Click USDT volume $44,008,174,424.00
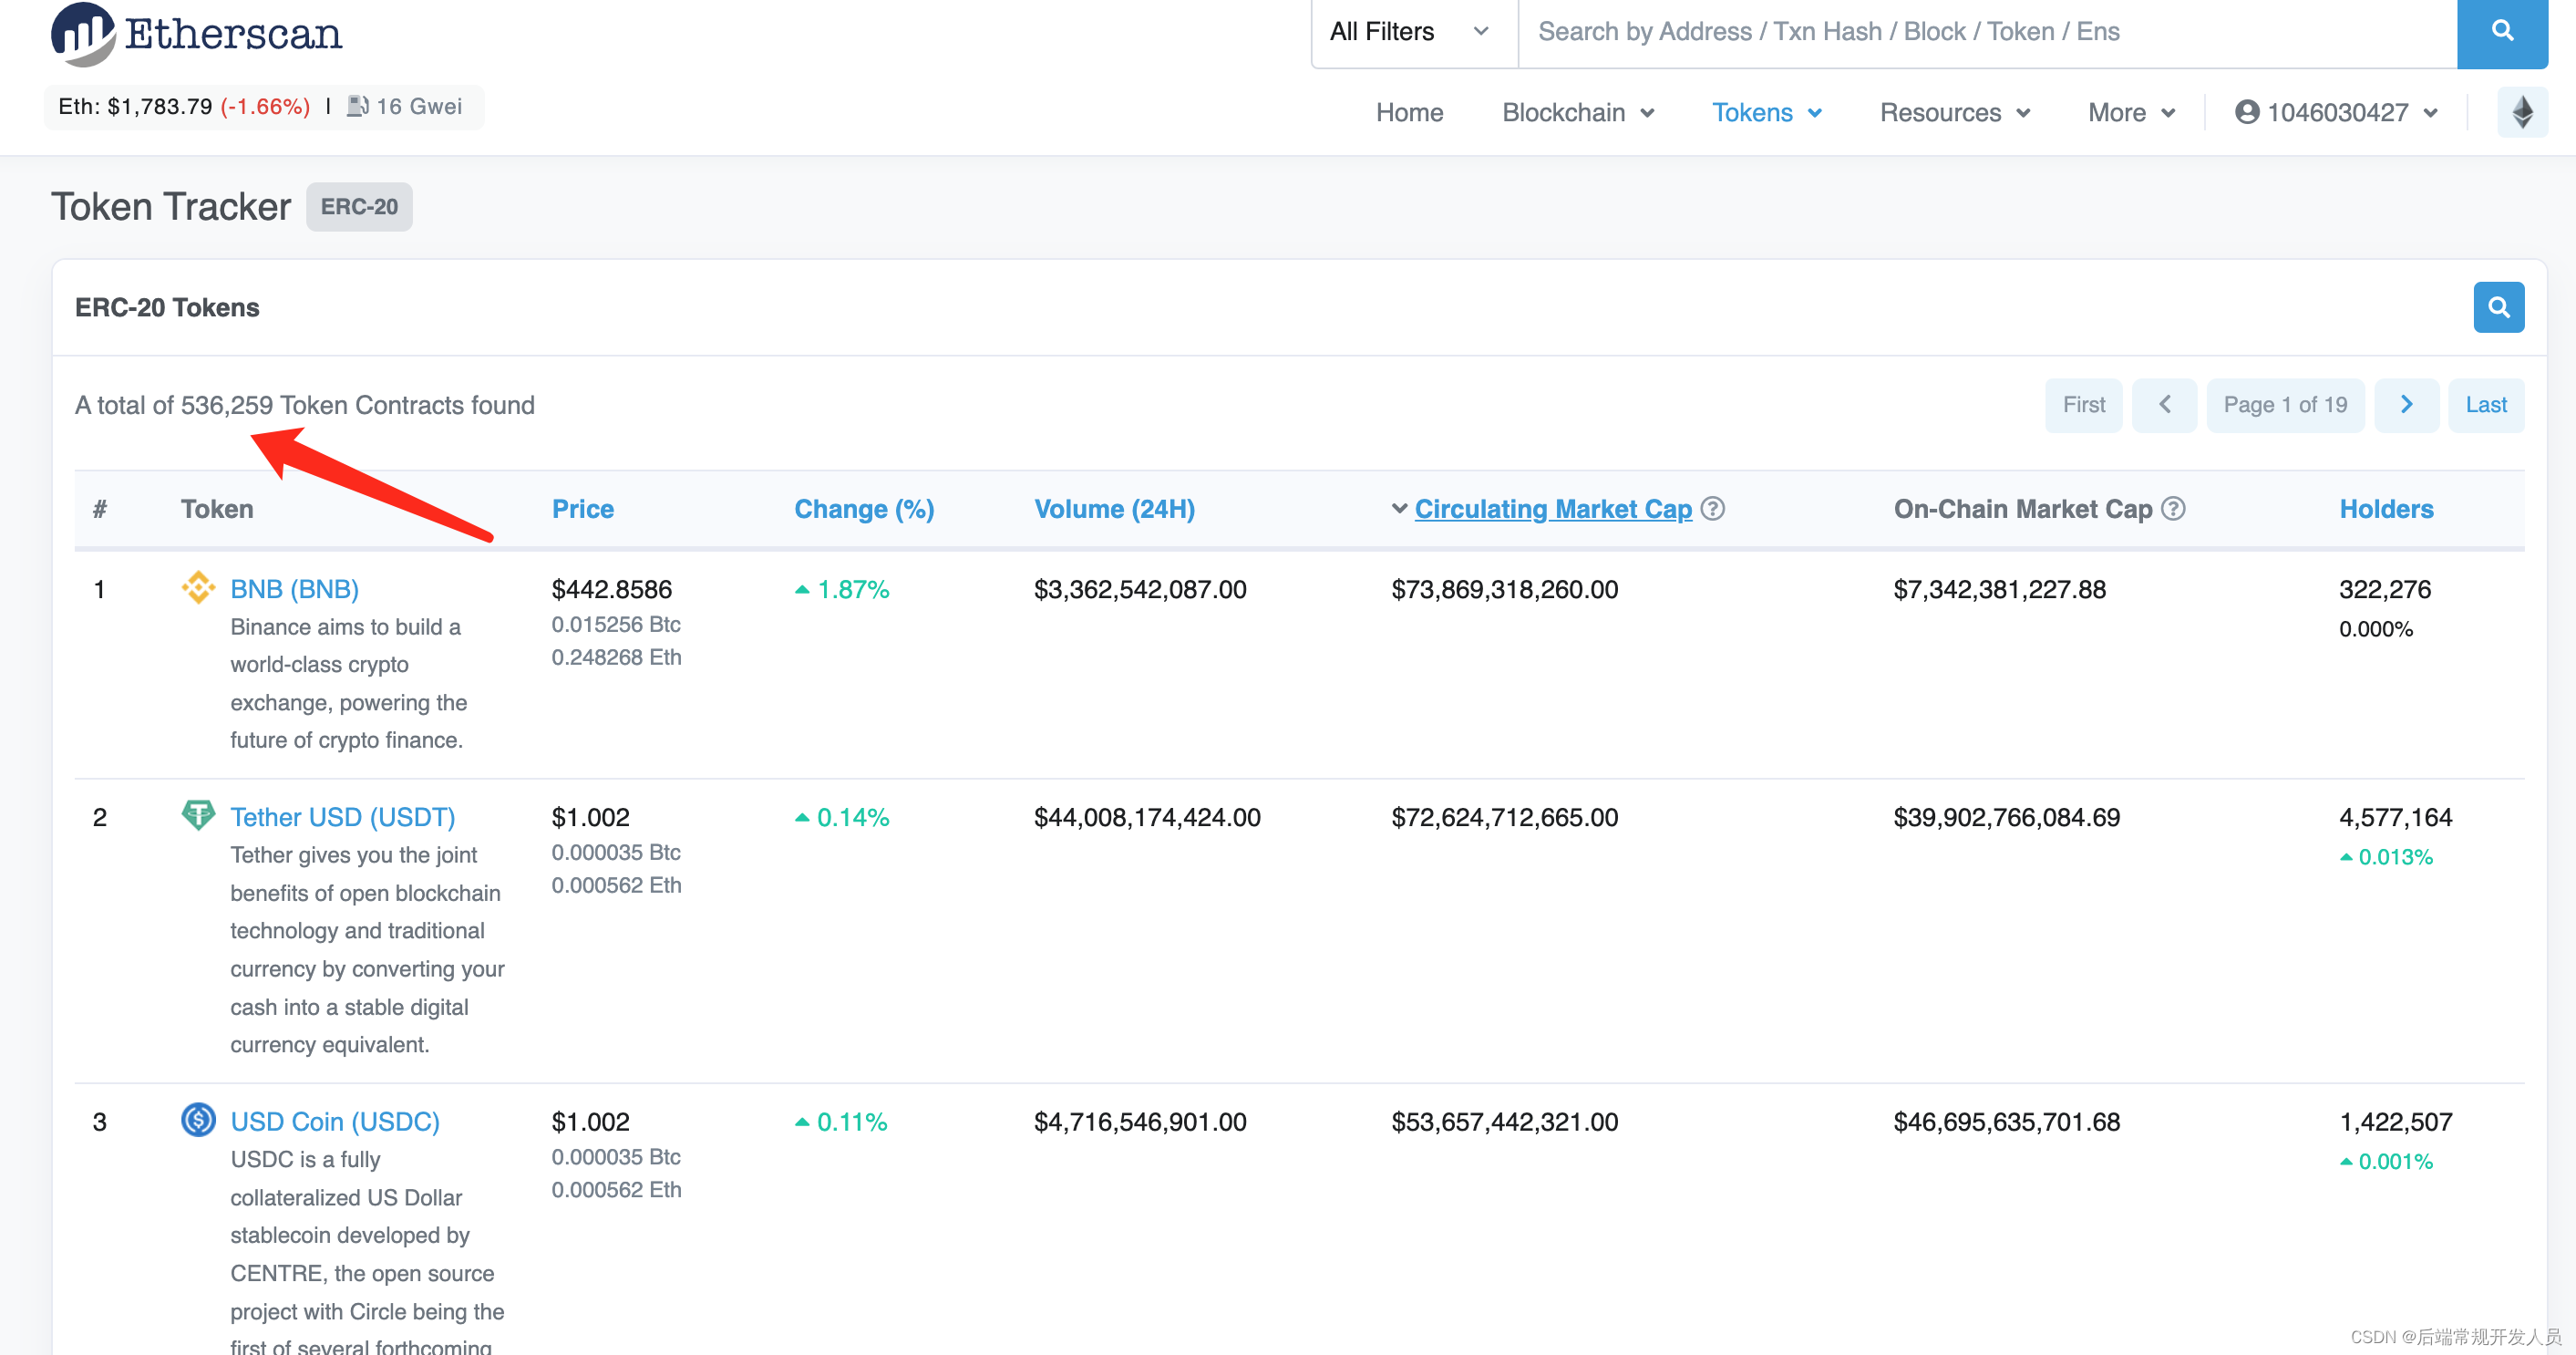 1147,817
